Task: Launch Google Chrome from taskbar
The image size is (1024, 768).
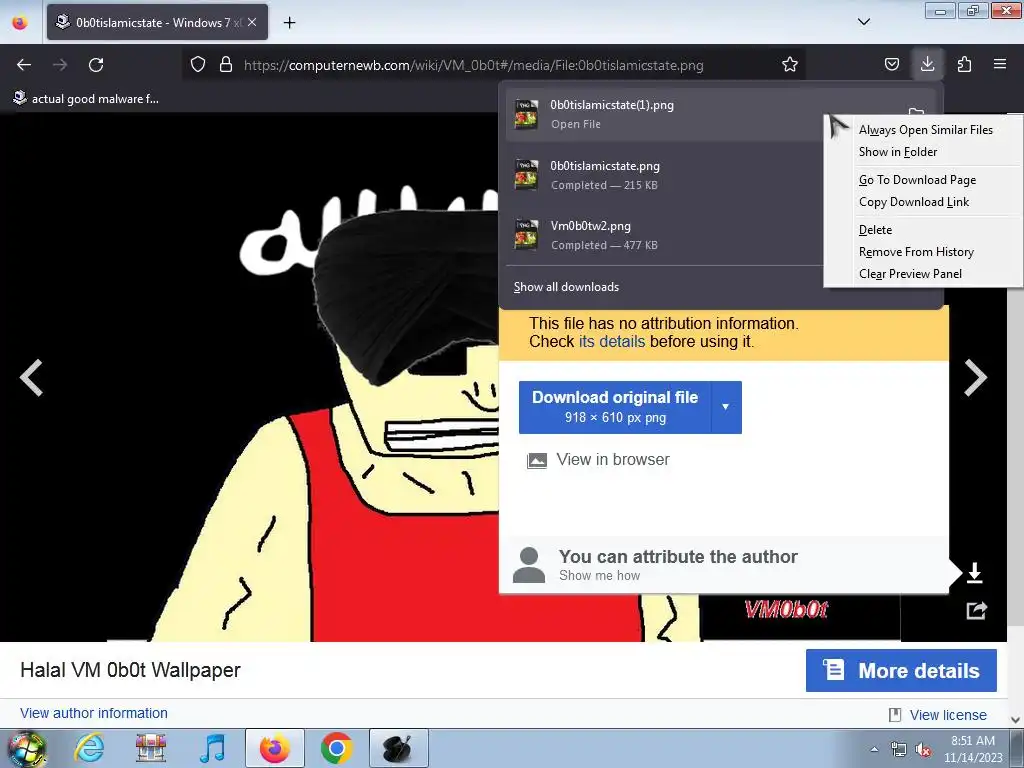Action: (337, 748)
